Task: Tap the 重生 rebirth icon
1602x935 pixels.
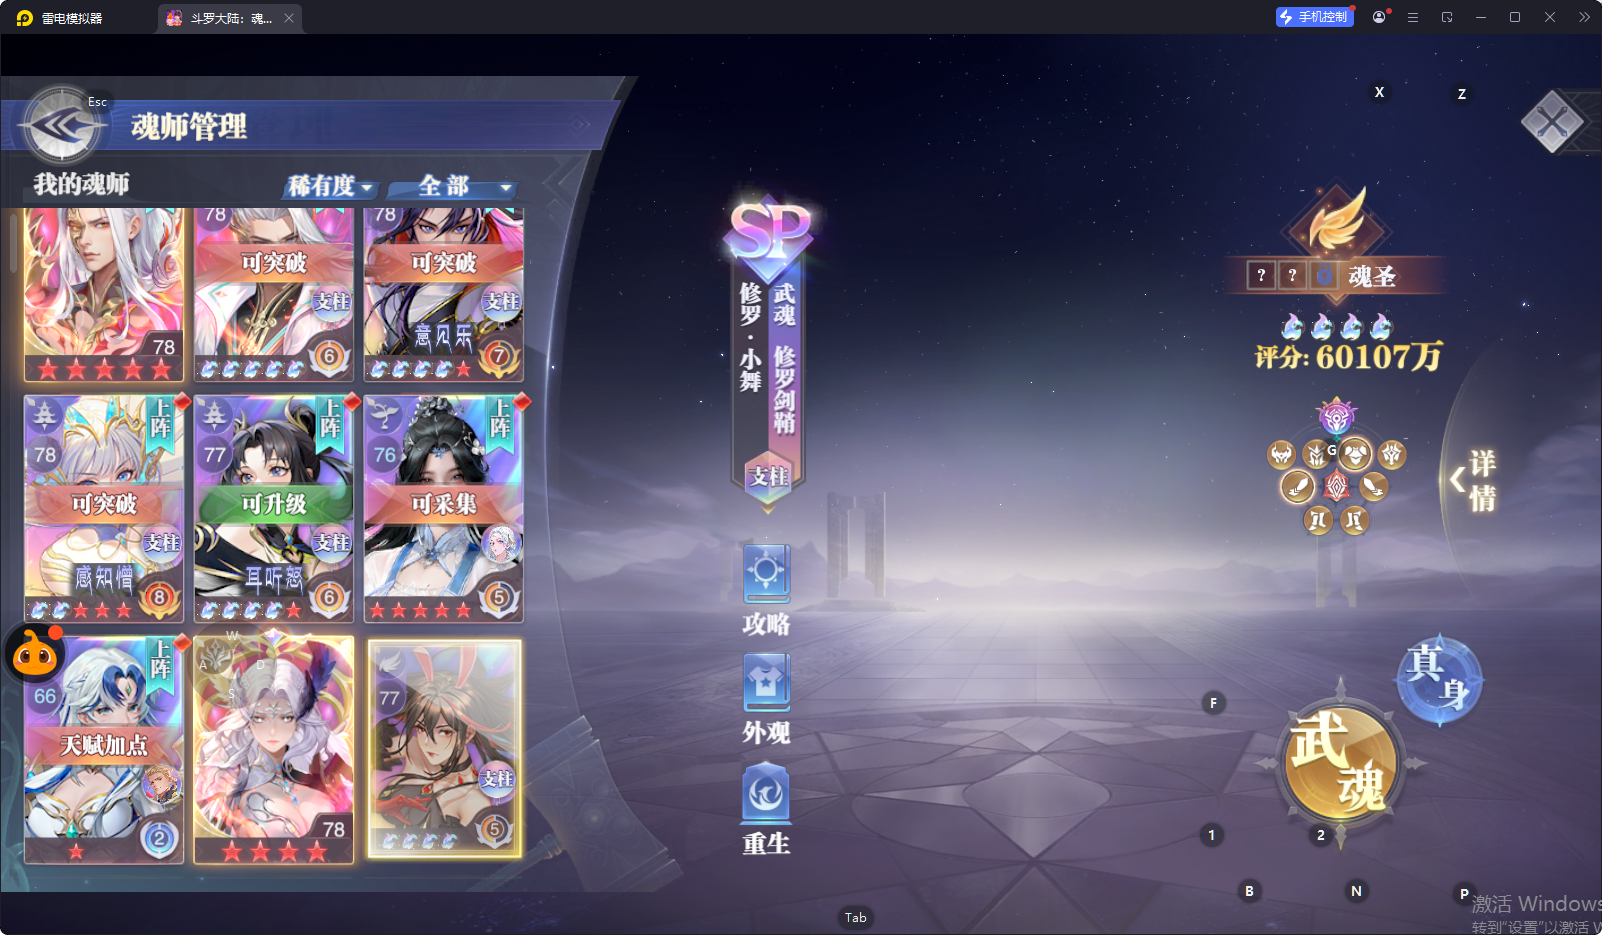Action: click(x=767, y=809)
